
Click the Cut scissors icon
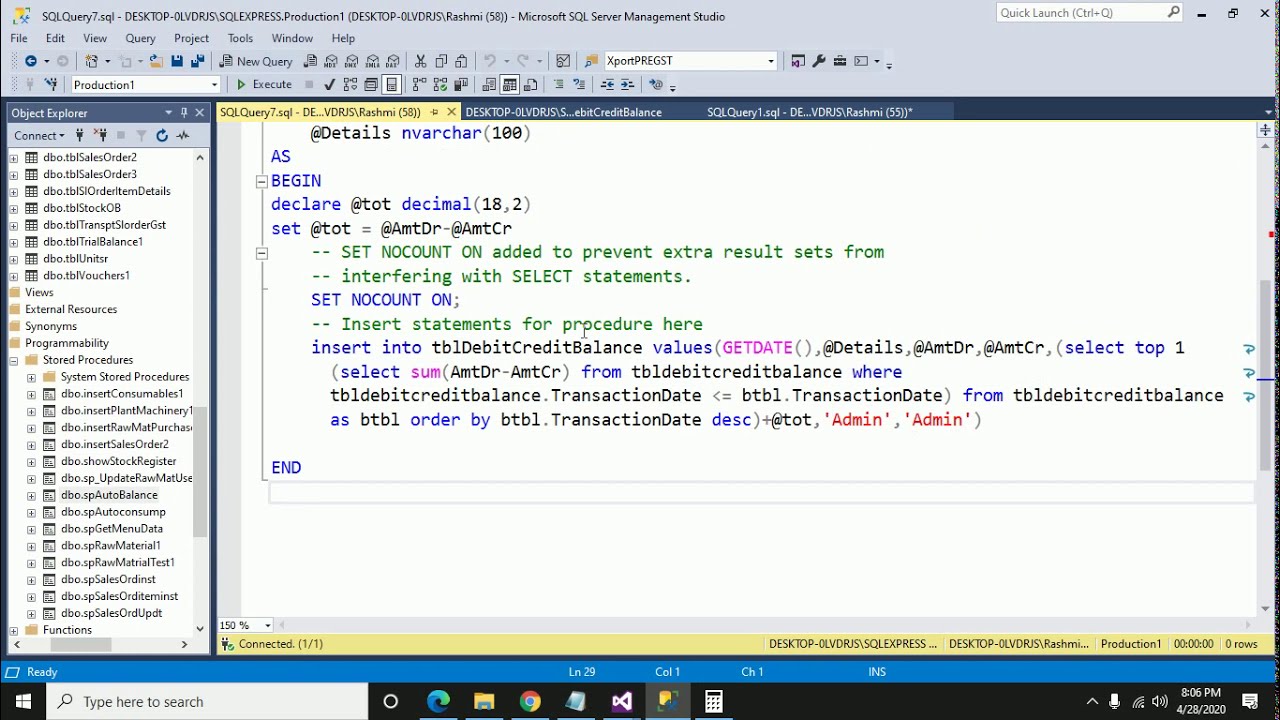click(420, 61)
